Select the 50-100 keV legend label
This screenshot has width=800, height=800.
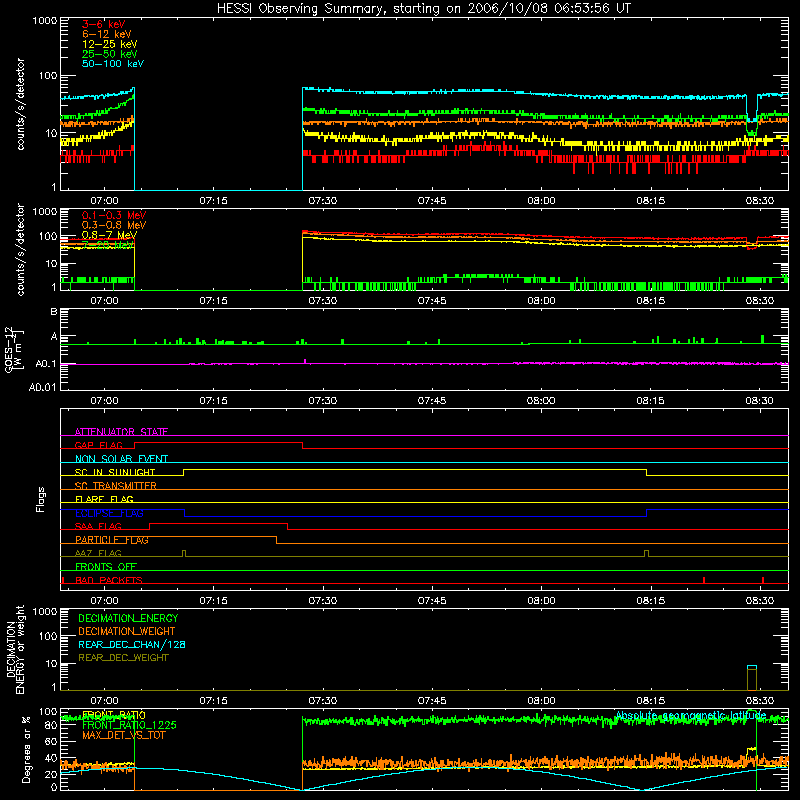(113, 64)
